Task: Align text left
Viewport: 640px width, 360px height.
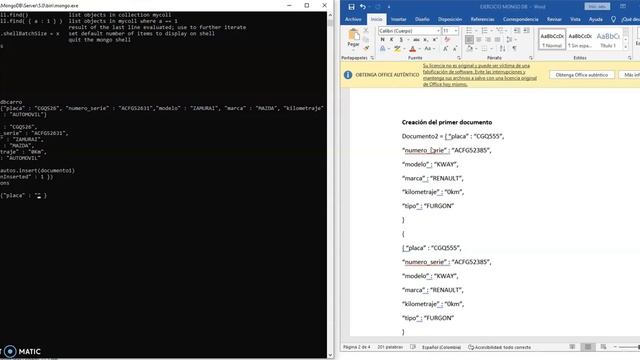Action: pos(469,40)
